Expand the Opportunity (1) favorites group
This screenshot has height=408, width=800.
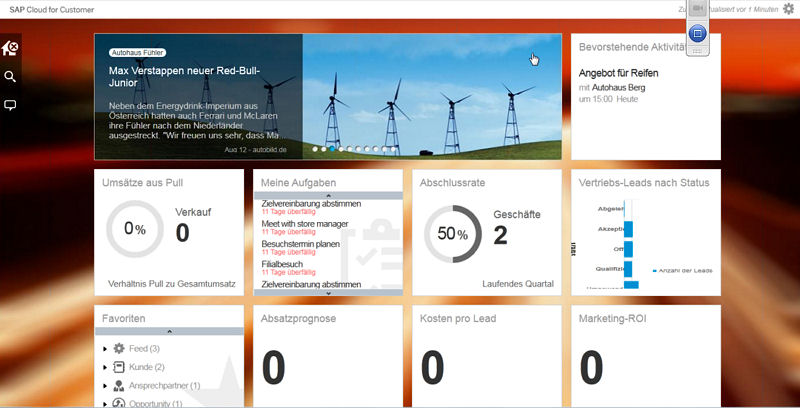coord(105,403)
